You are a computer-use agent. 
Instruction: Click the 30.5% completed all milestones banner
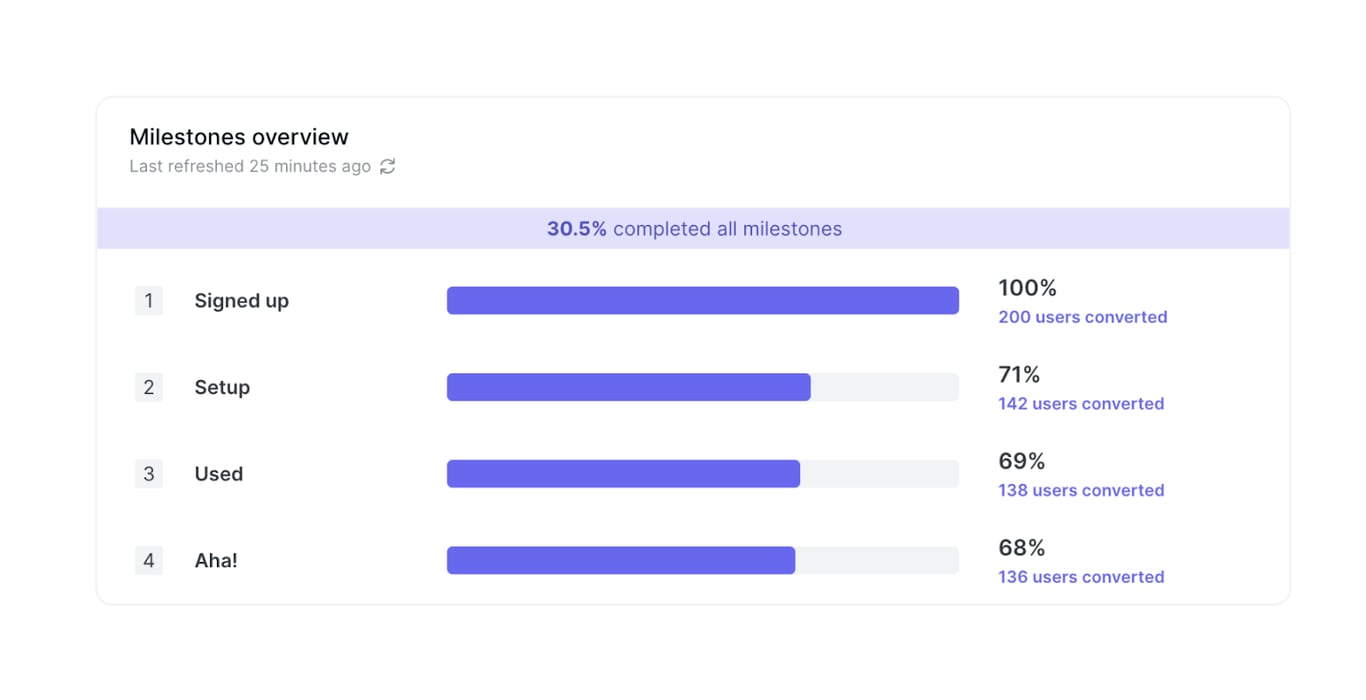pos(693,229)
